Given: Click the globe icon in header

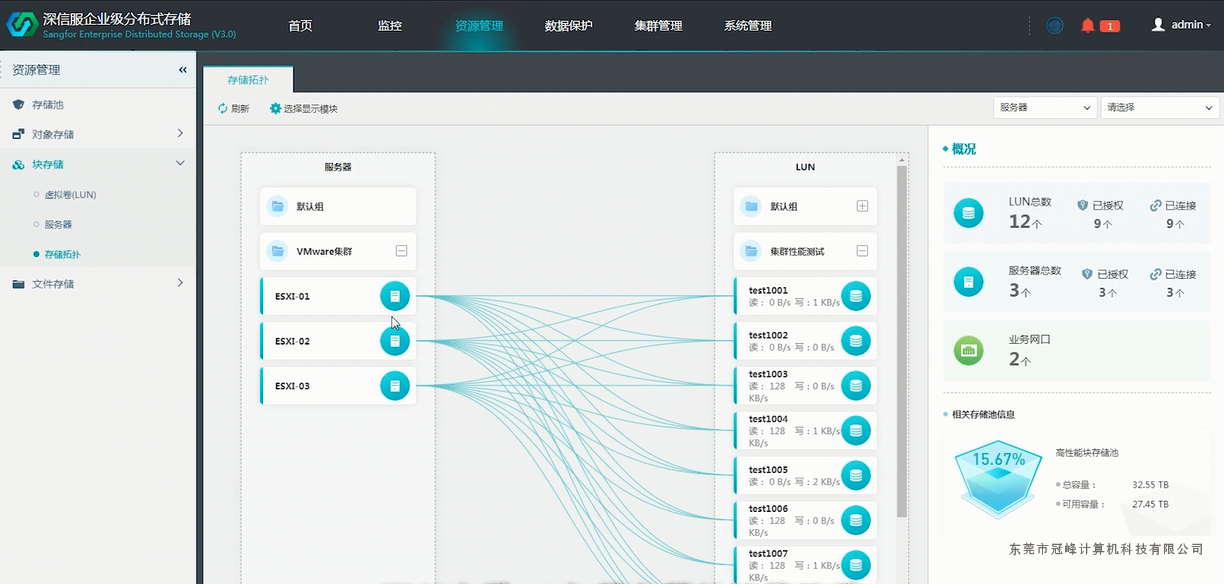Looking at the screenshot, I should [1055, 26].
